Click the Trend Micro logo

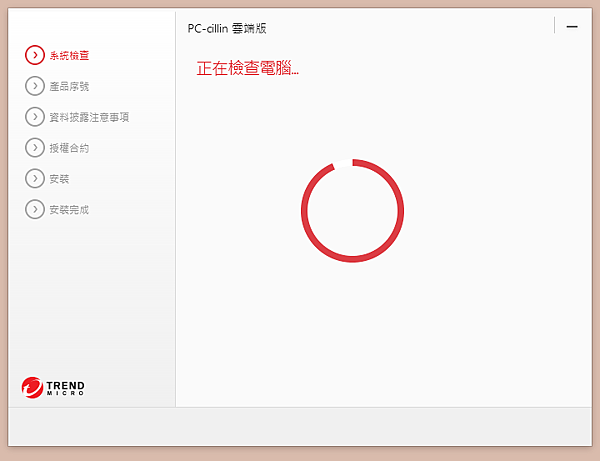53,388
